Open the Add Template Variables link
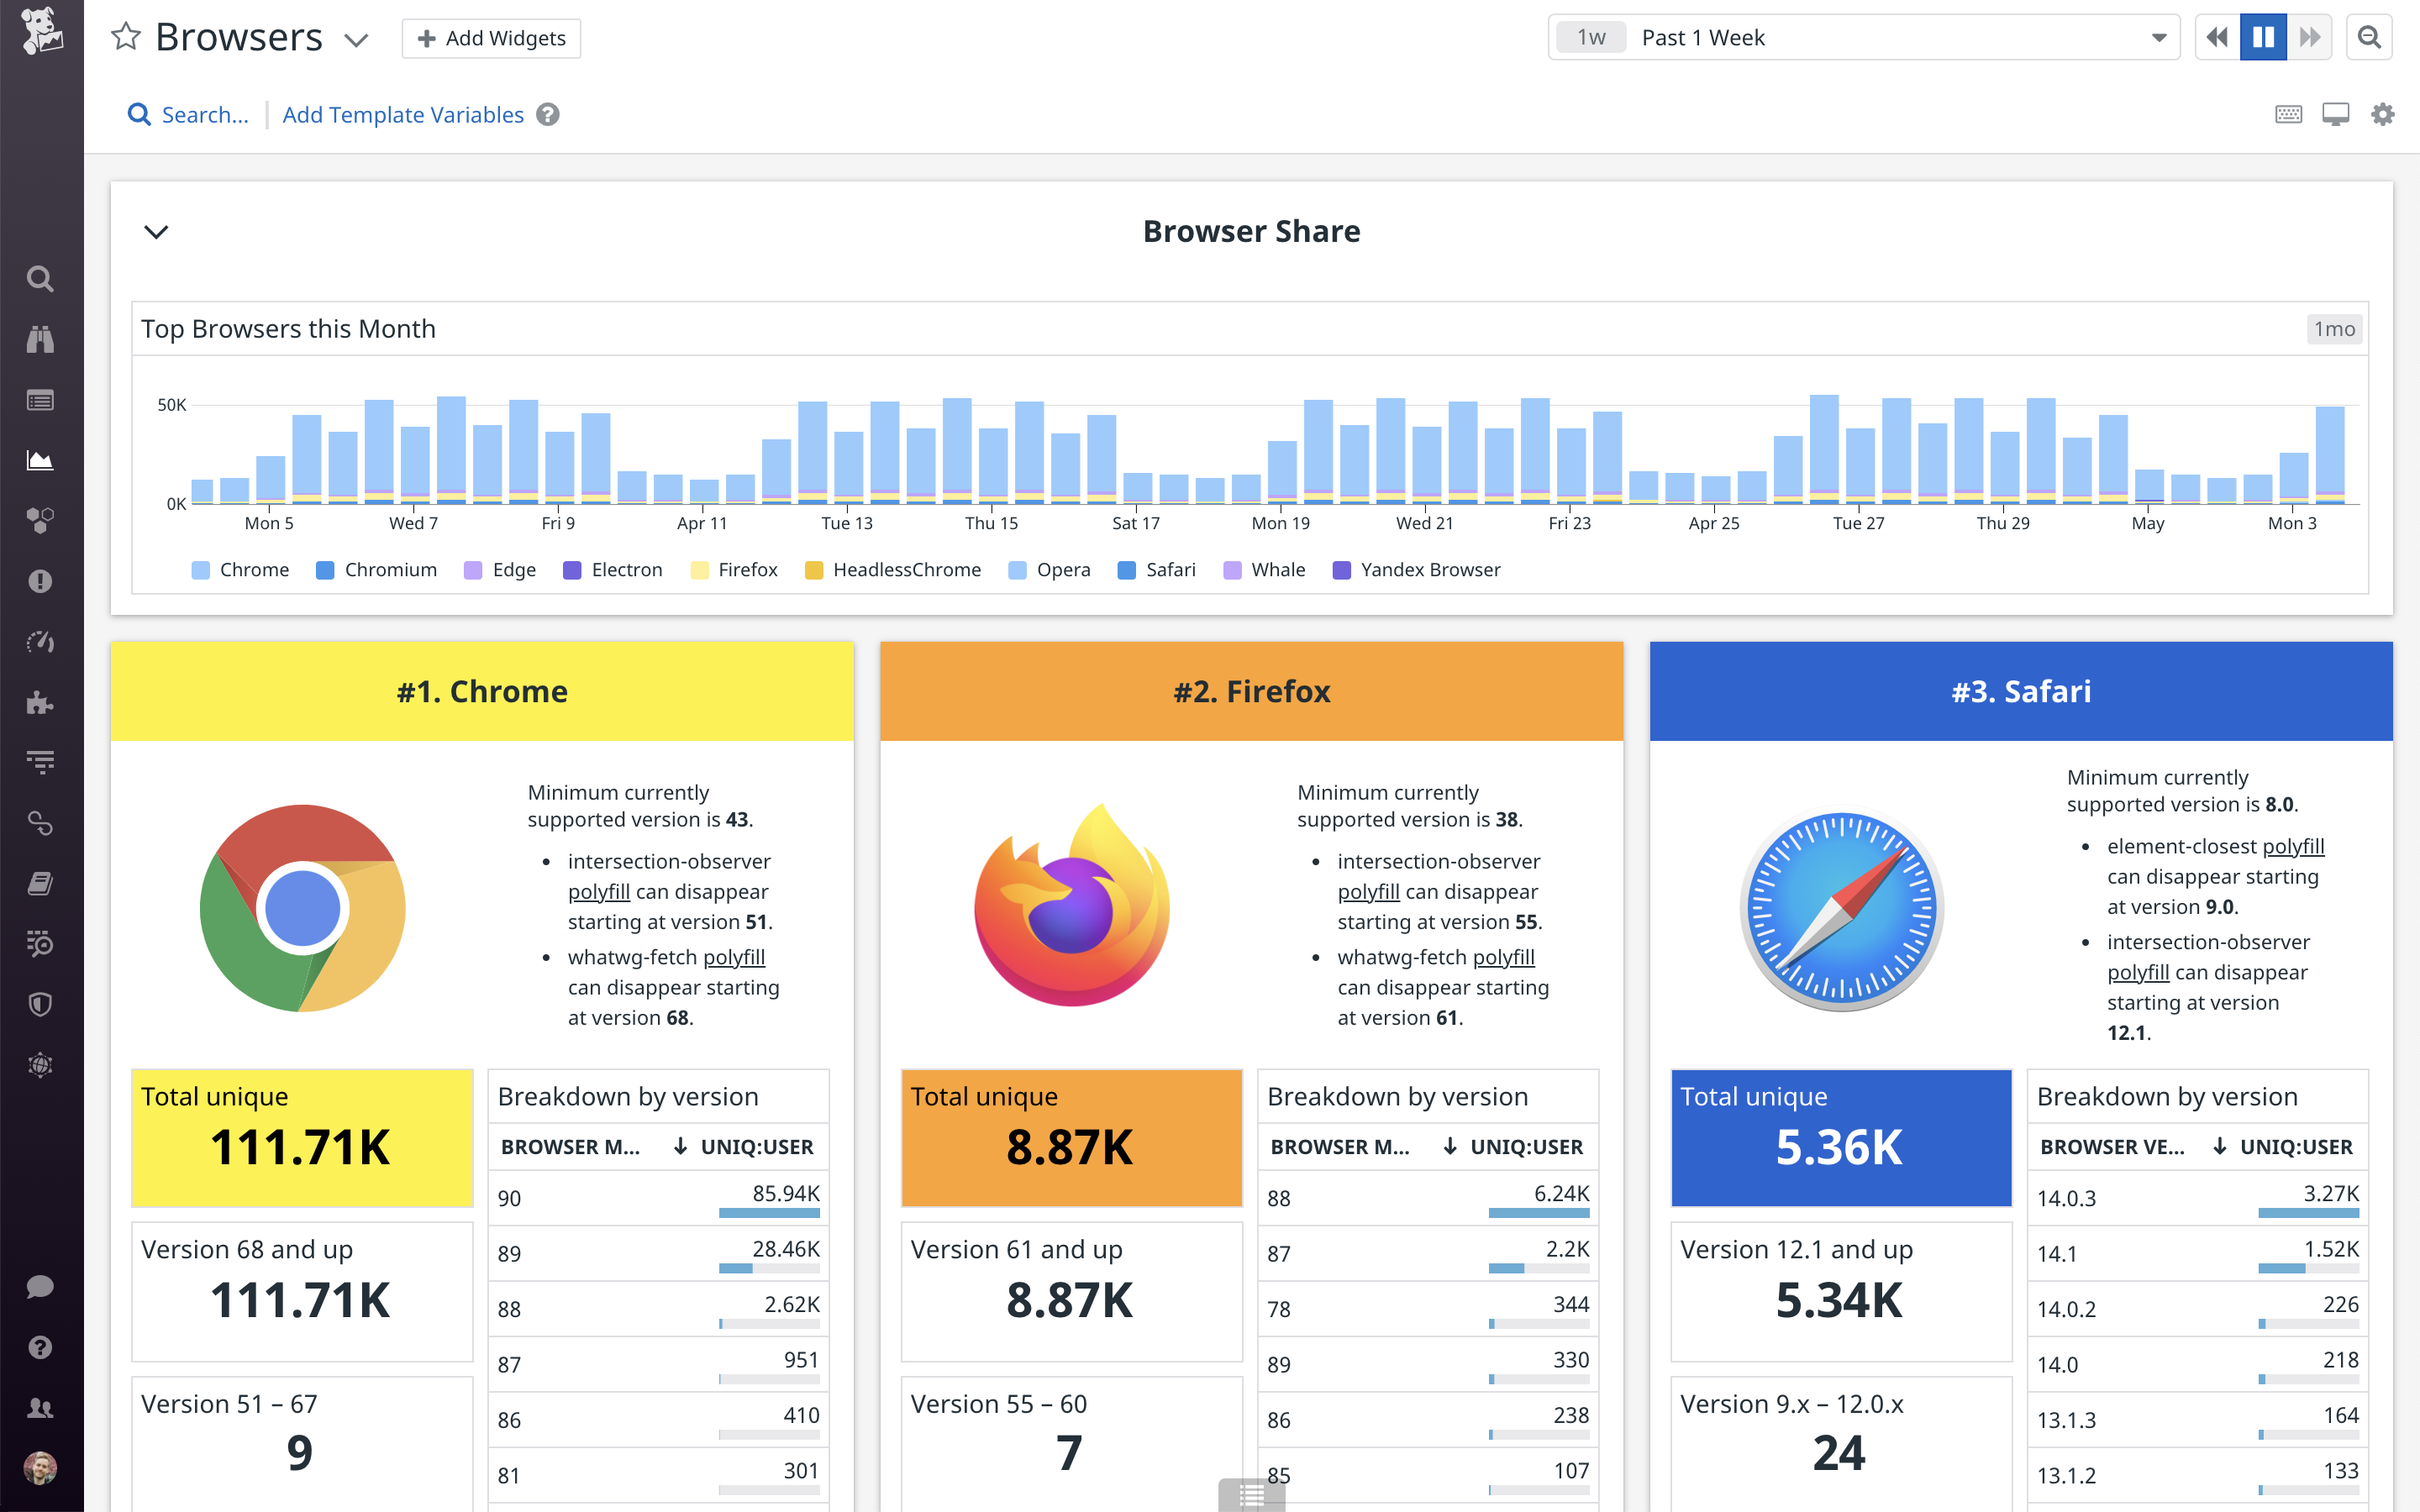The width and height of the screenshot is (2420, 1512). [x=403, y=114]
